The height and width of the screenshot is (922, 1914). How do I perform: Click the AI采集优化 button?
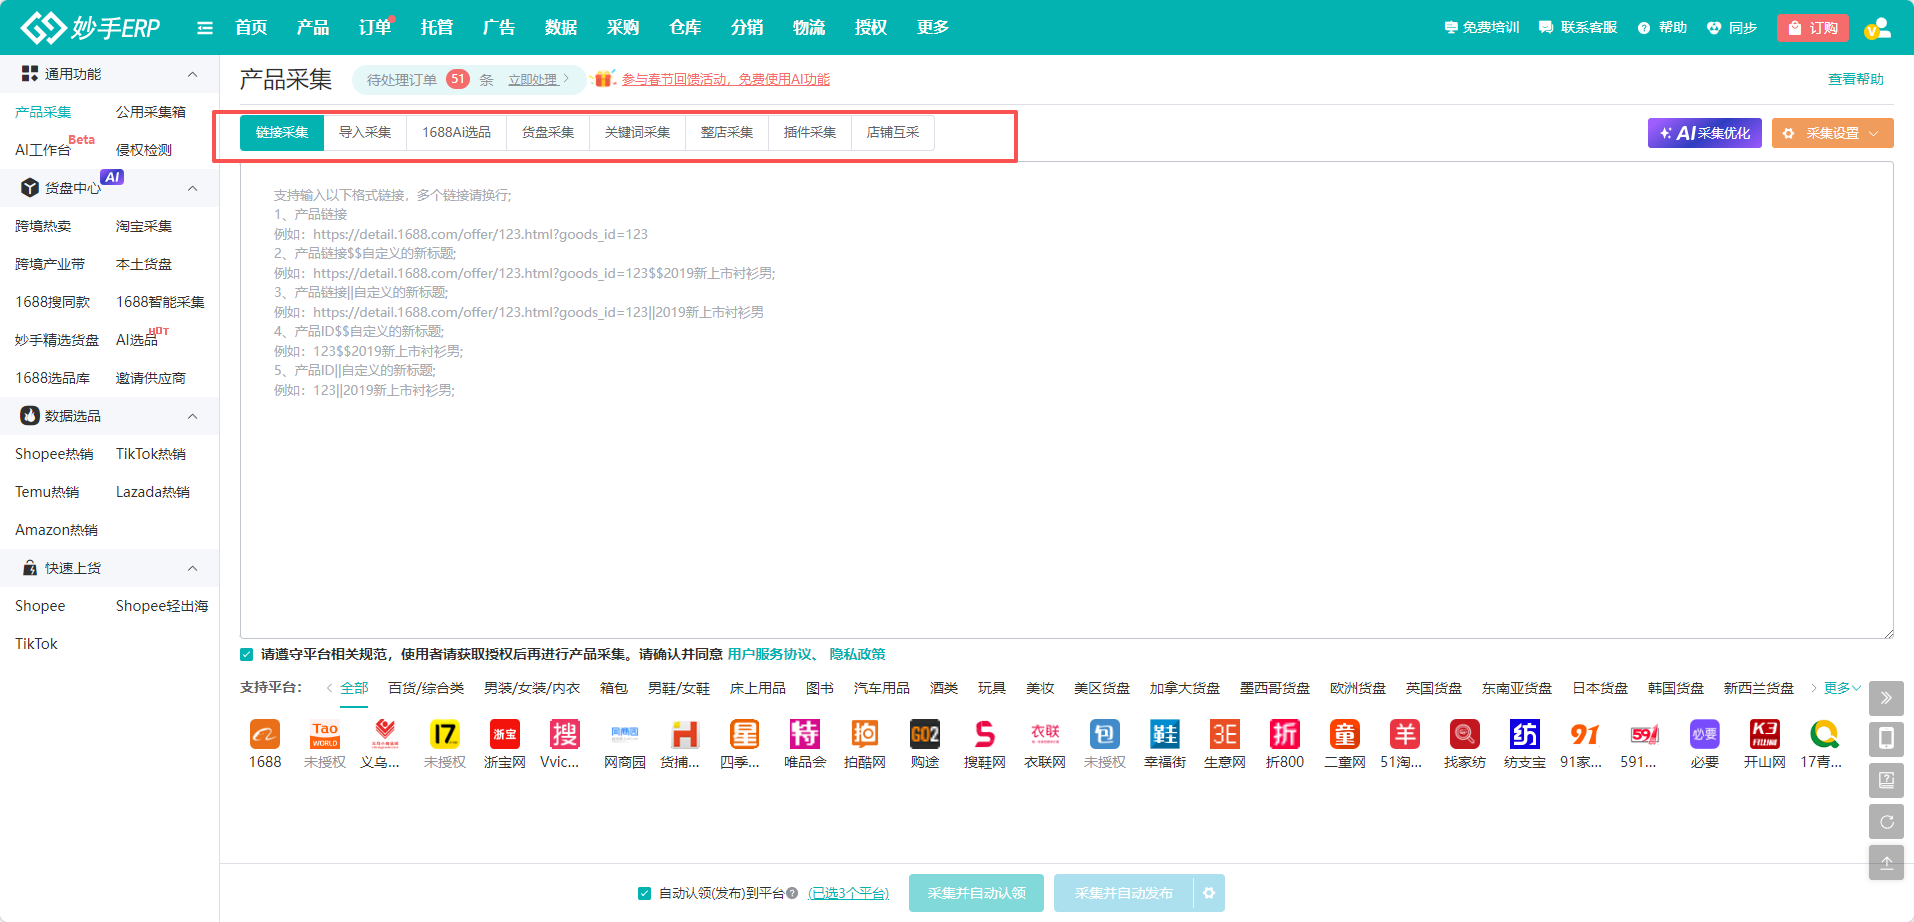(x=1704, y=133)
